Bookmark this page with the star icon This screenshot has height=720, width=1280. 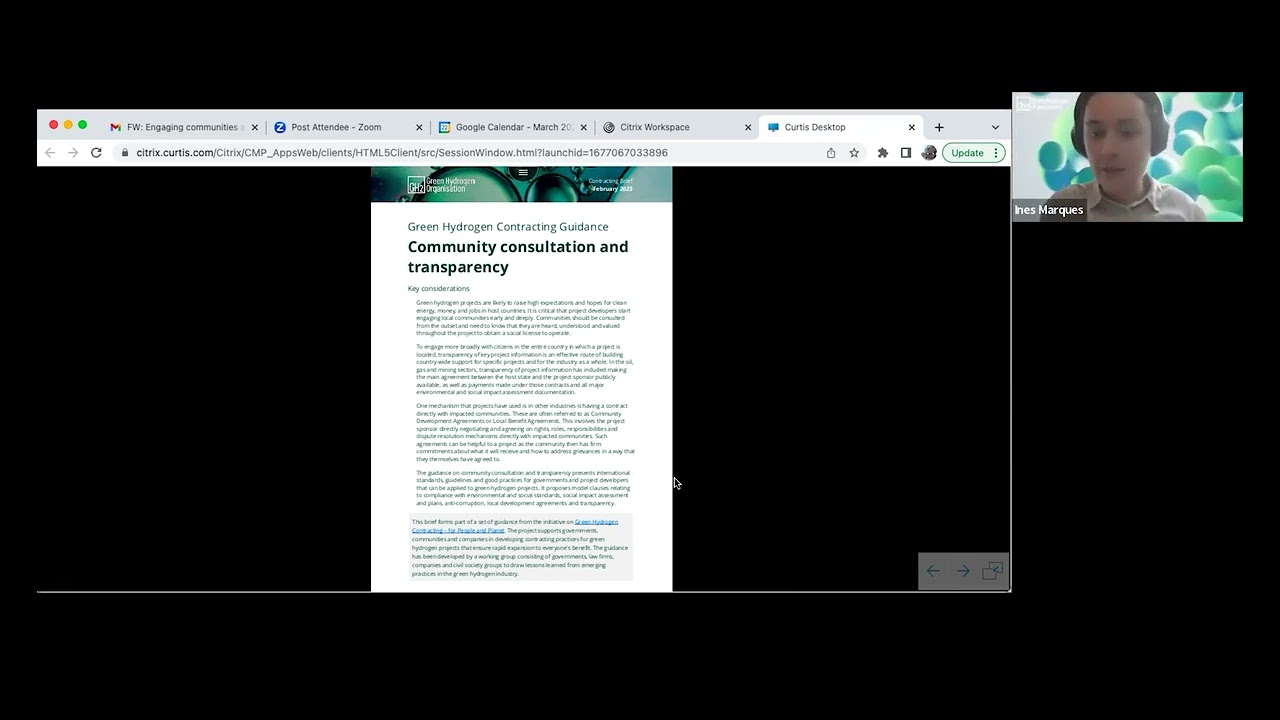point(854,153)
